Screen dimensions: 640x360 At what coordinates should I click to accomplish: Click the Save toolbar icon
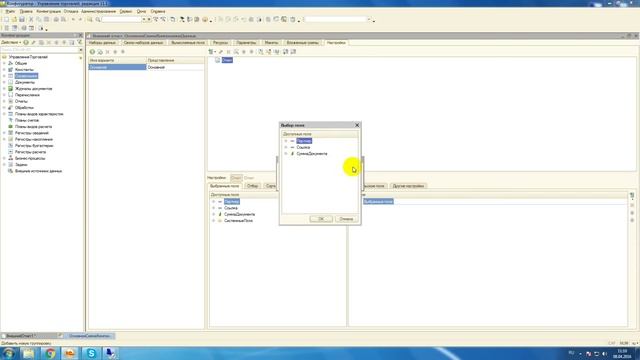tap(22, 20)
